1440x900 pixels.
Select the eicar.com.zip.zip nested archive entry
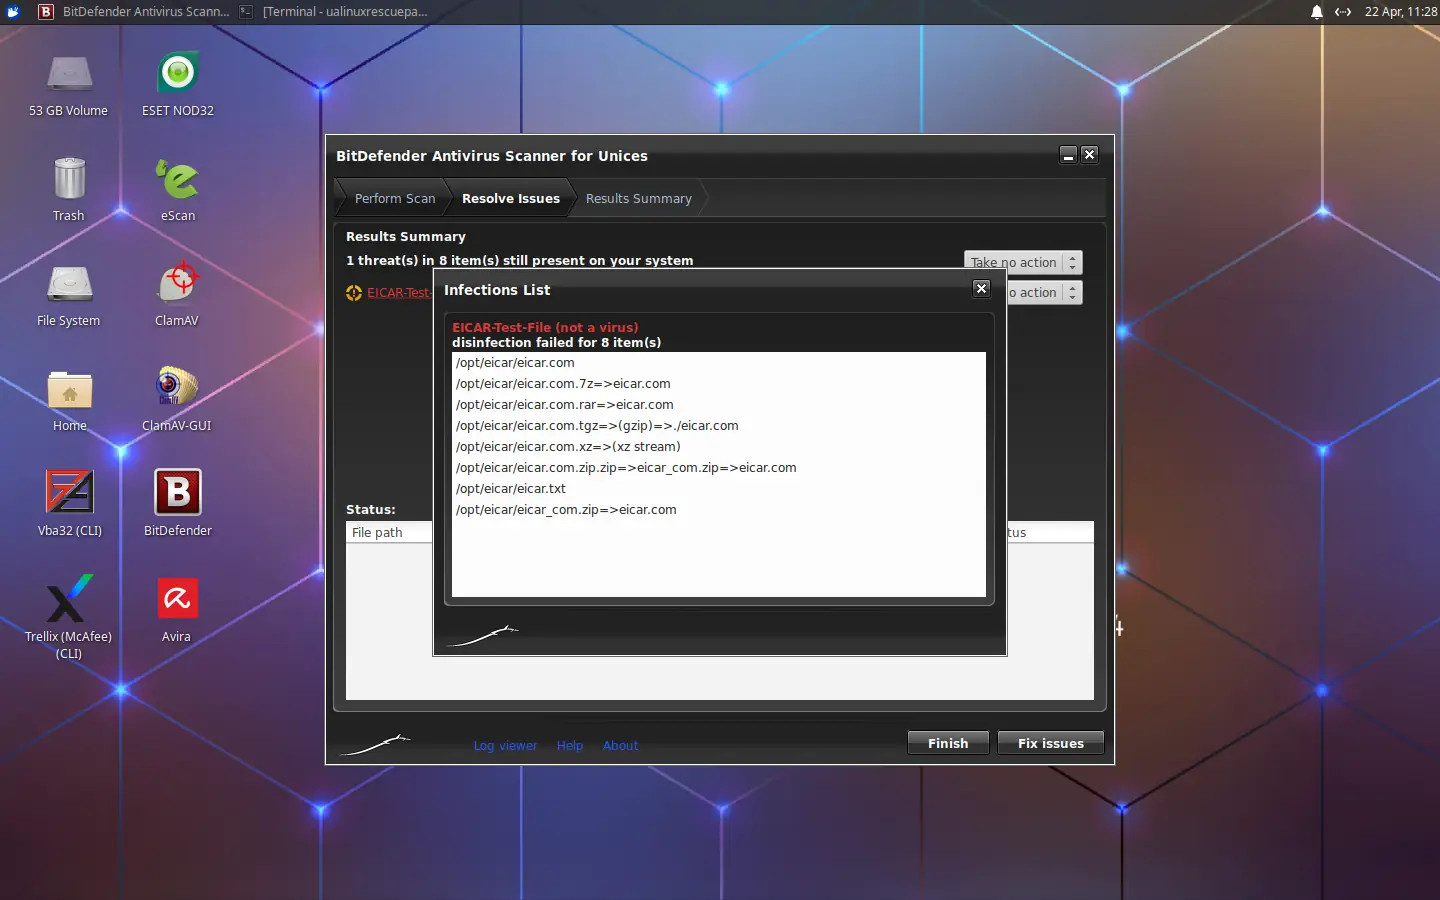coord(719,468)
